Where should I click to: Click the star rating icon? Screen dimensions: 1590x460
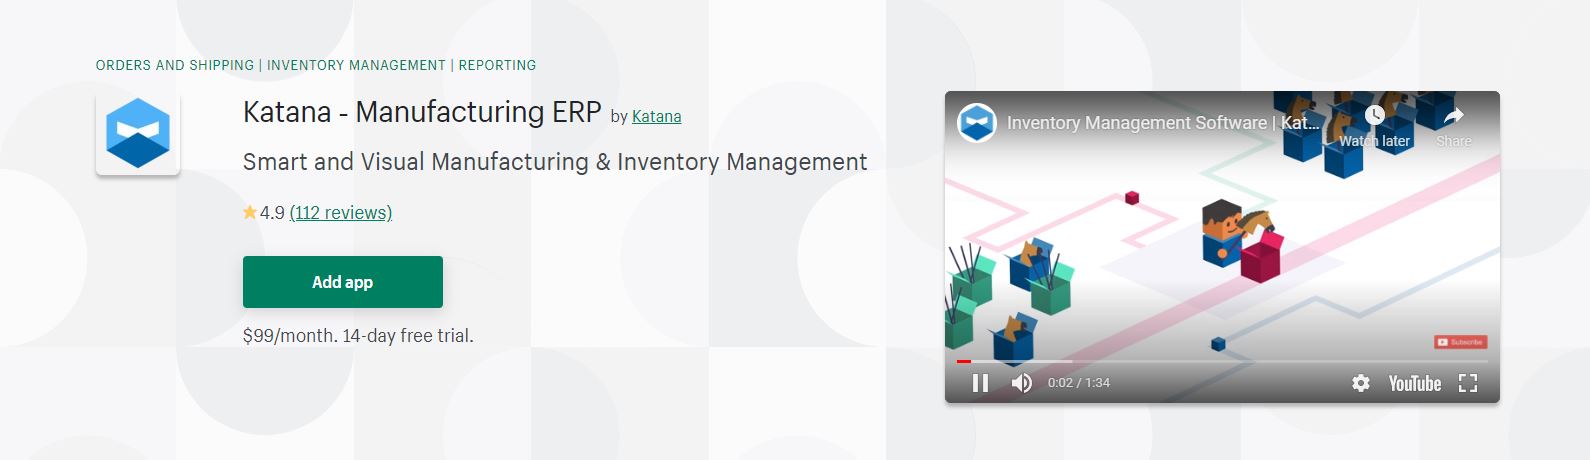tap(250, 212)
